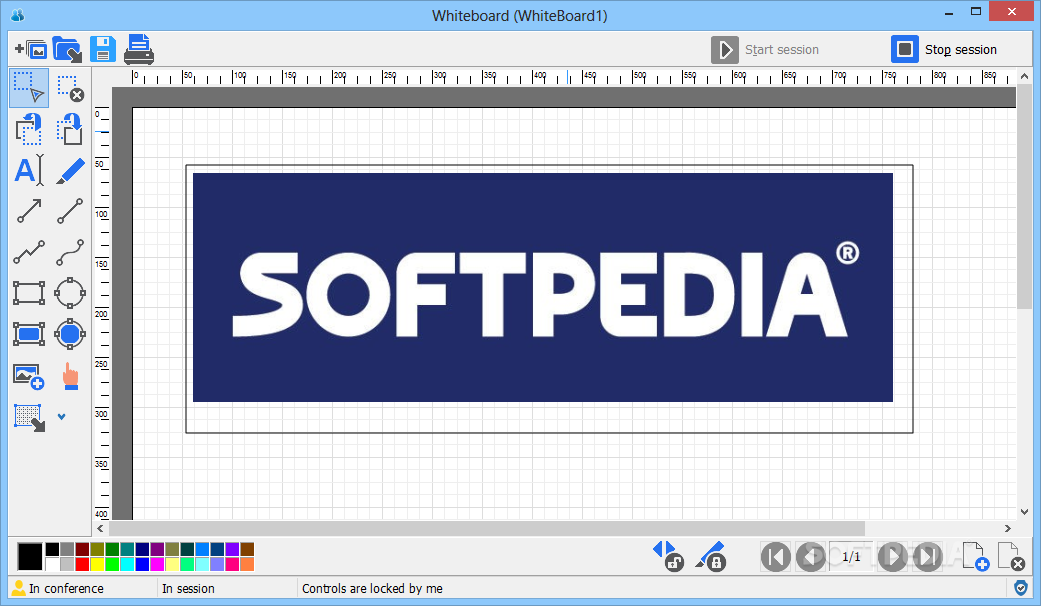
Task: Toggle the drawing controls lock icon
Action: (710, 556)
